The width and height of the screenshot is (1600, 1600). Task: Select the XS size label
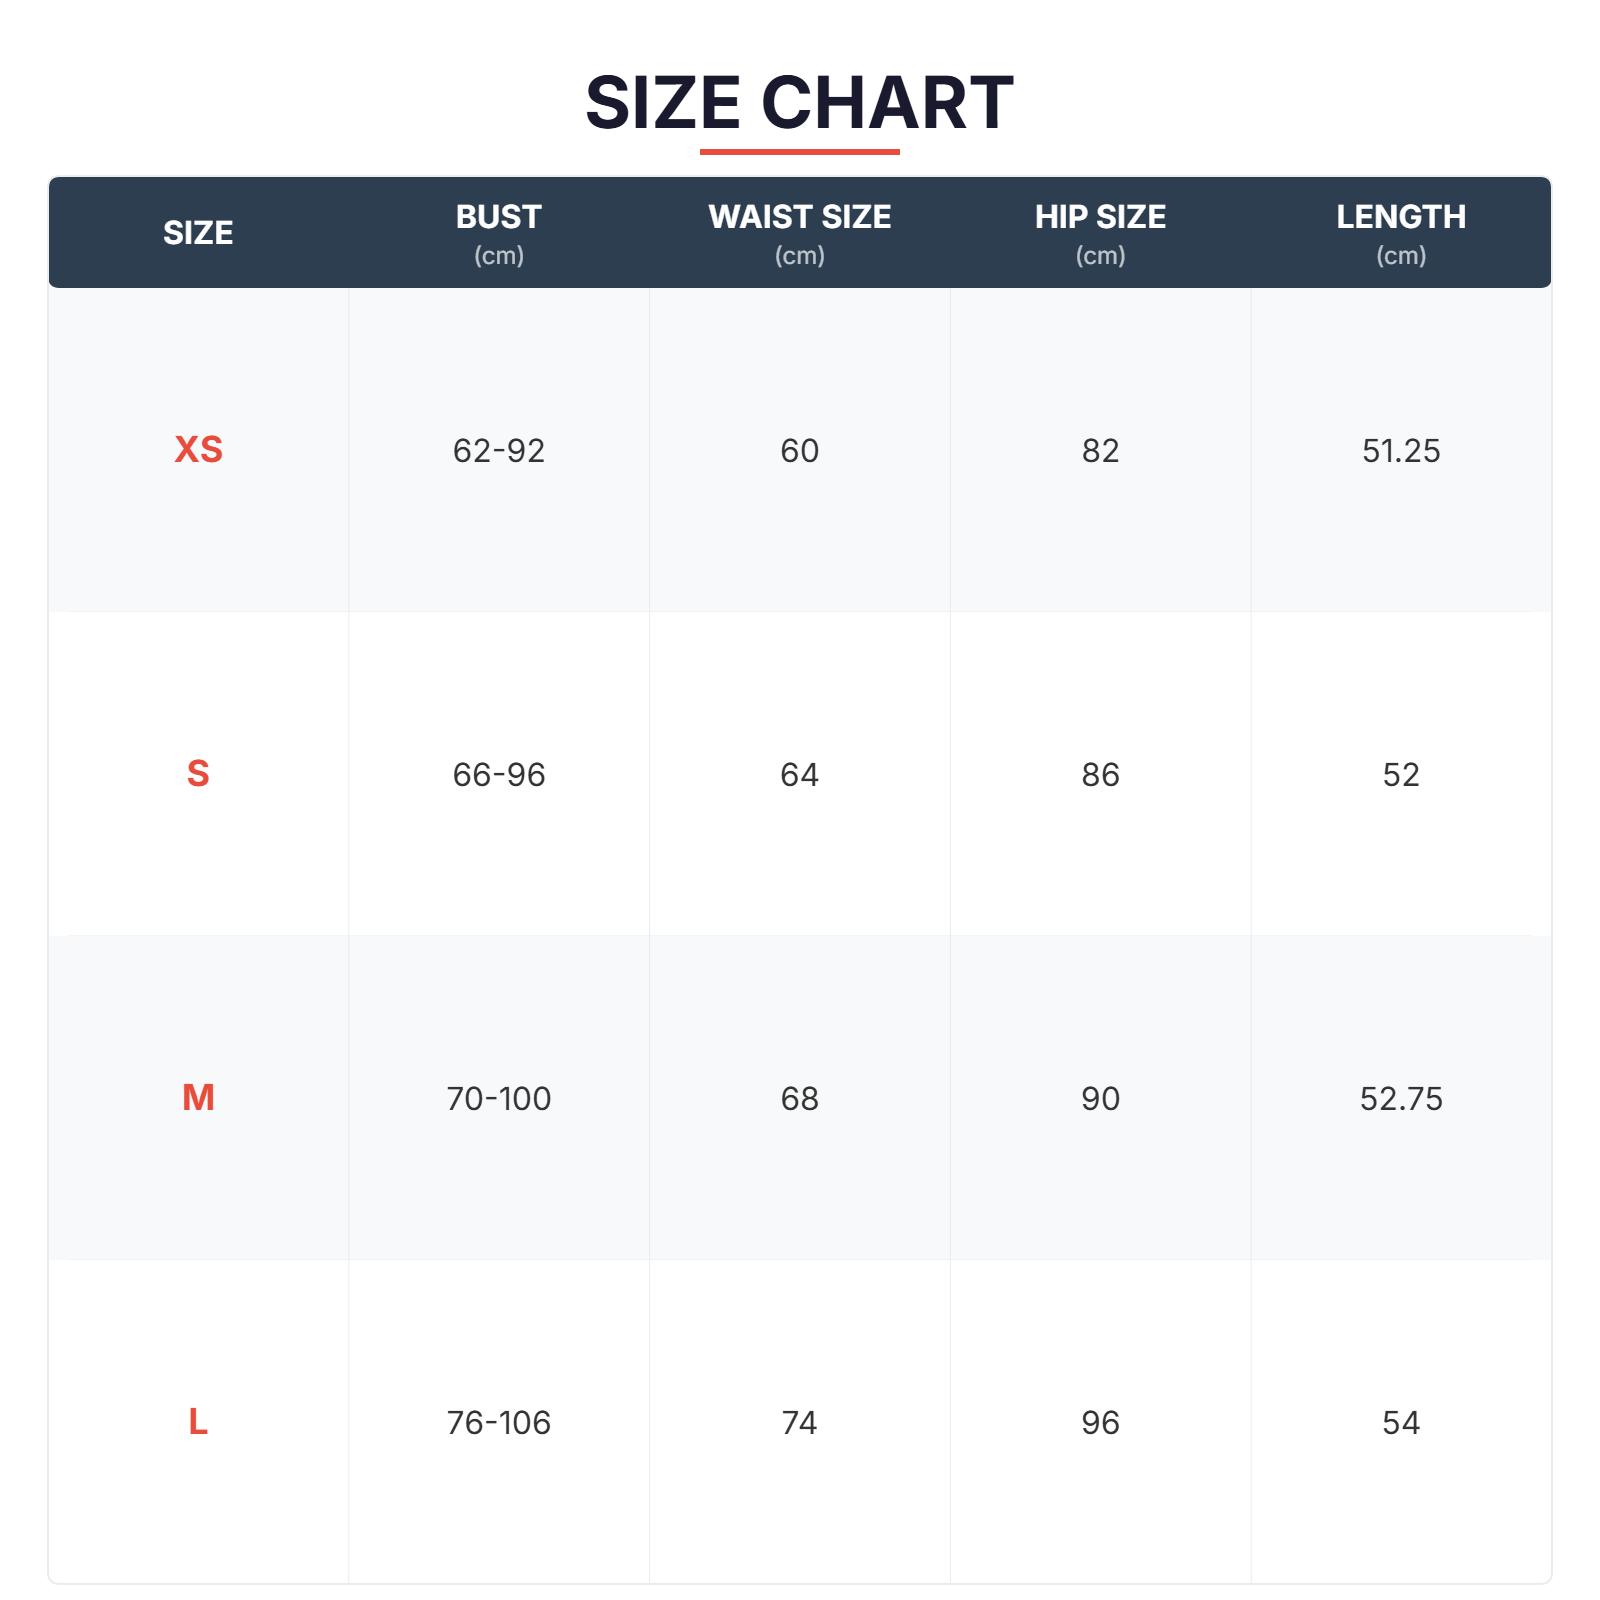pos(198,450)
